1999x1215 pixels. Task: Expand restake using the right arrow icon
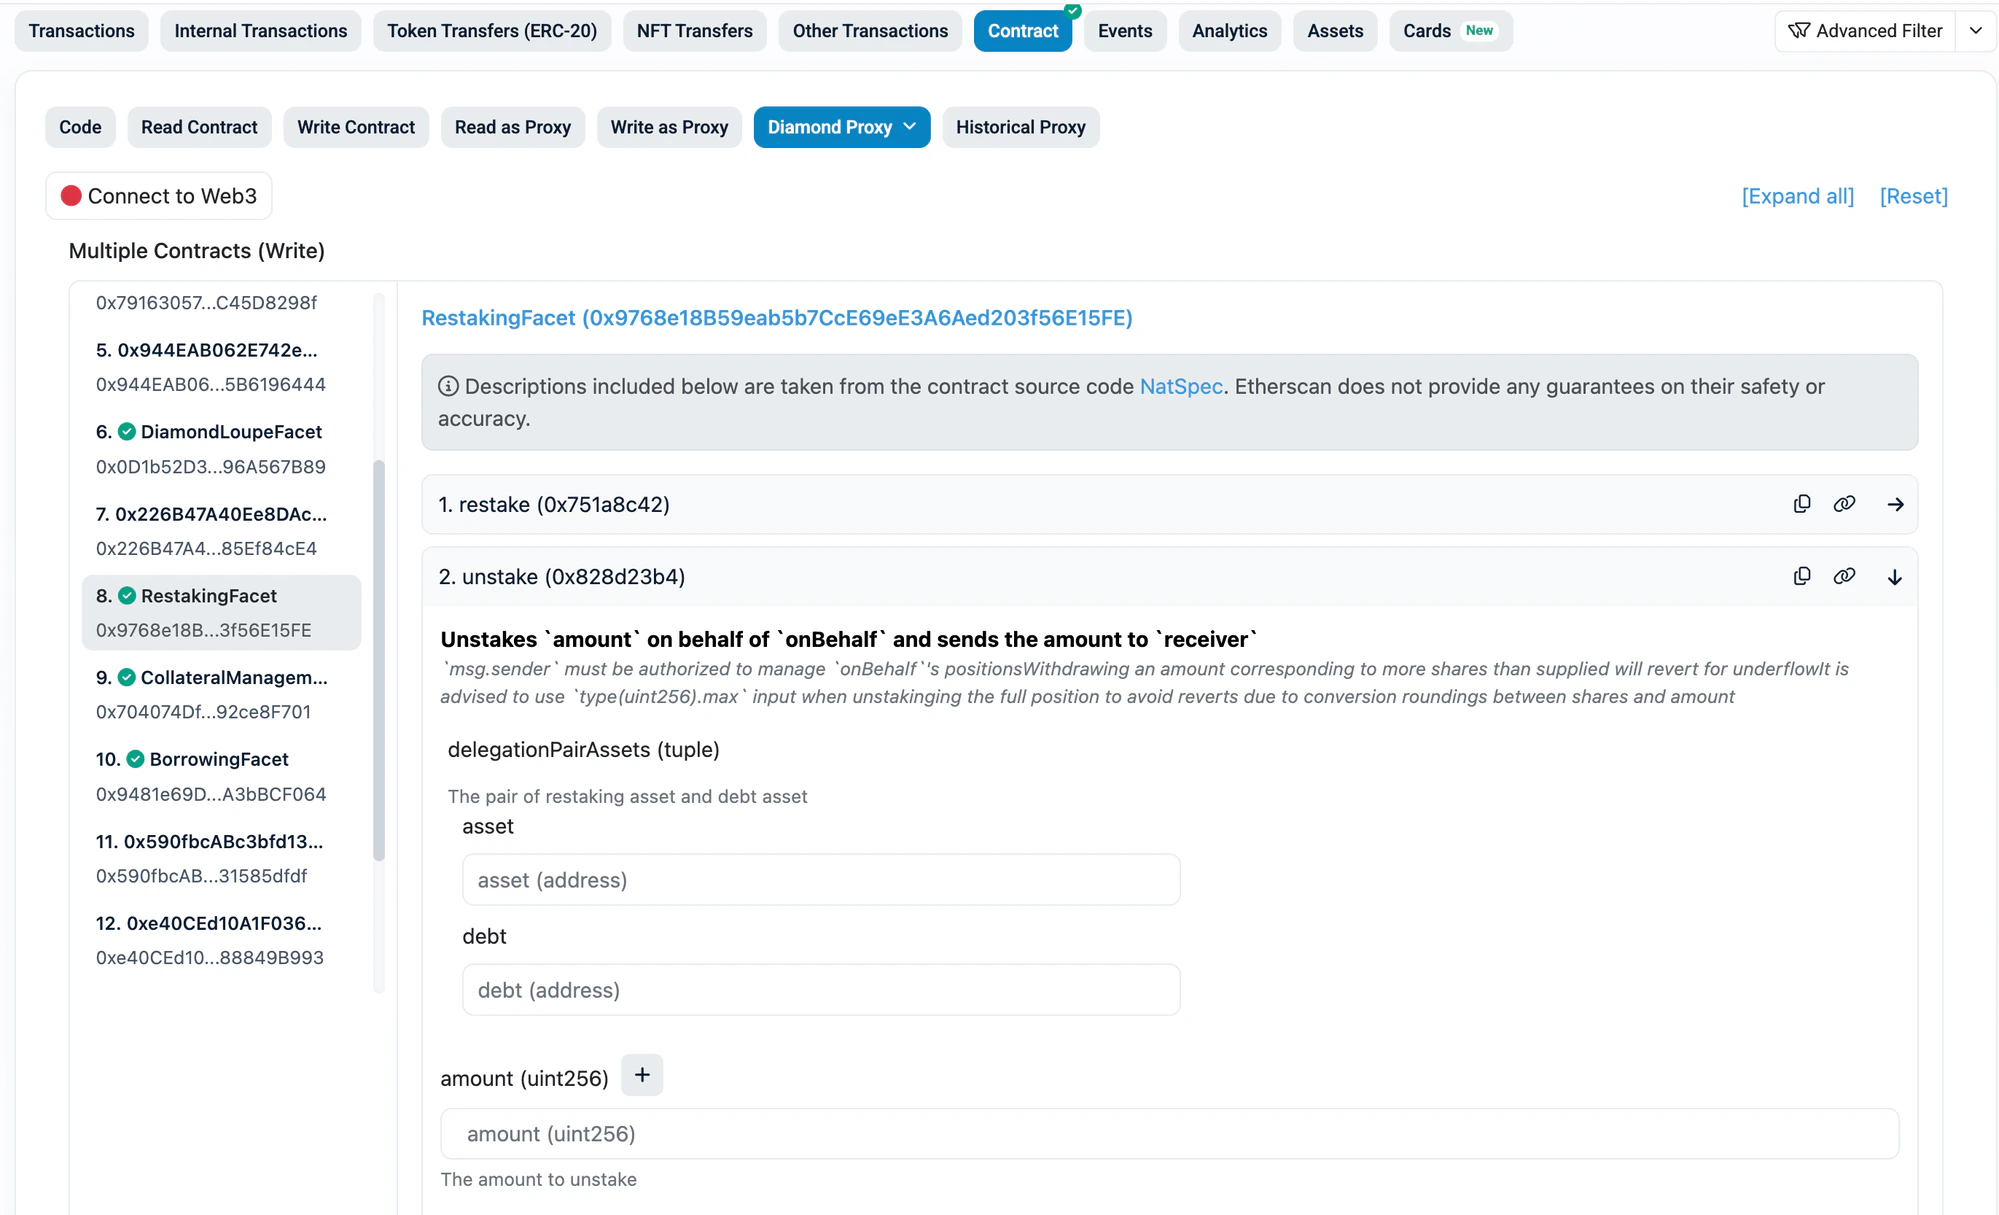click(1894, 504)
